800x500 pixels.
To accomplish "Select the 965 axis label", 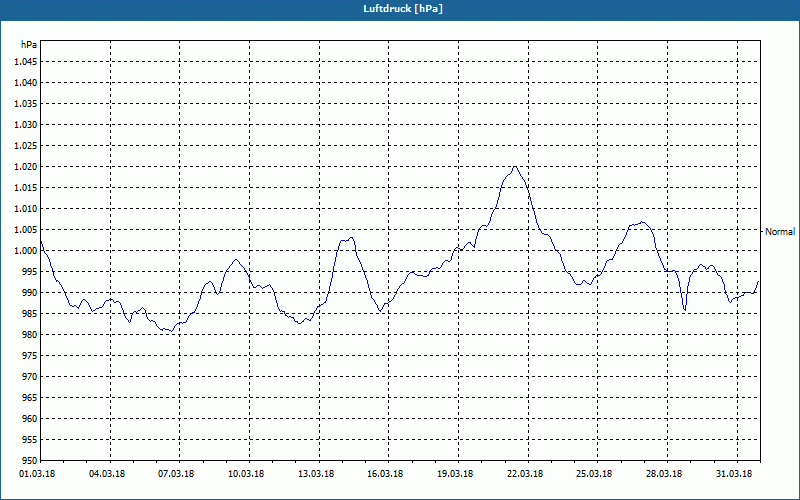I will [x=30, y=397].
